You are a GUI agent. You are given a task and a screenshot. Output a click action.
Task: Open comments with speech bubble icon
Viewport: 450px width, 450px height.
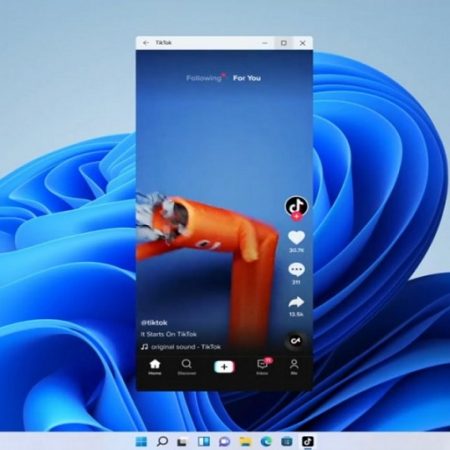click(296, 270)
